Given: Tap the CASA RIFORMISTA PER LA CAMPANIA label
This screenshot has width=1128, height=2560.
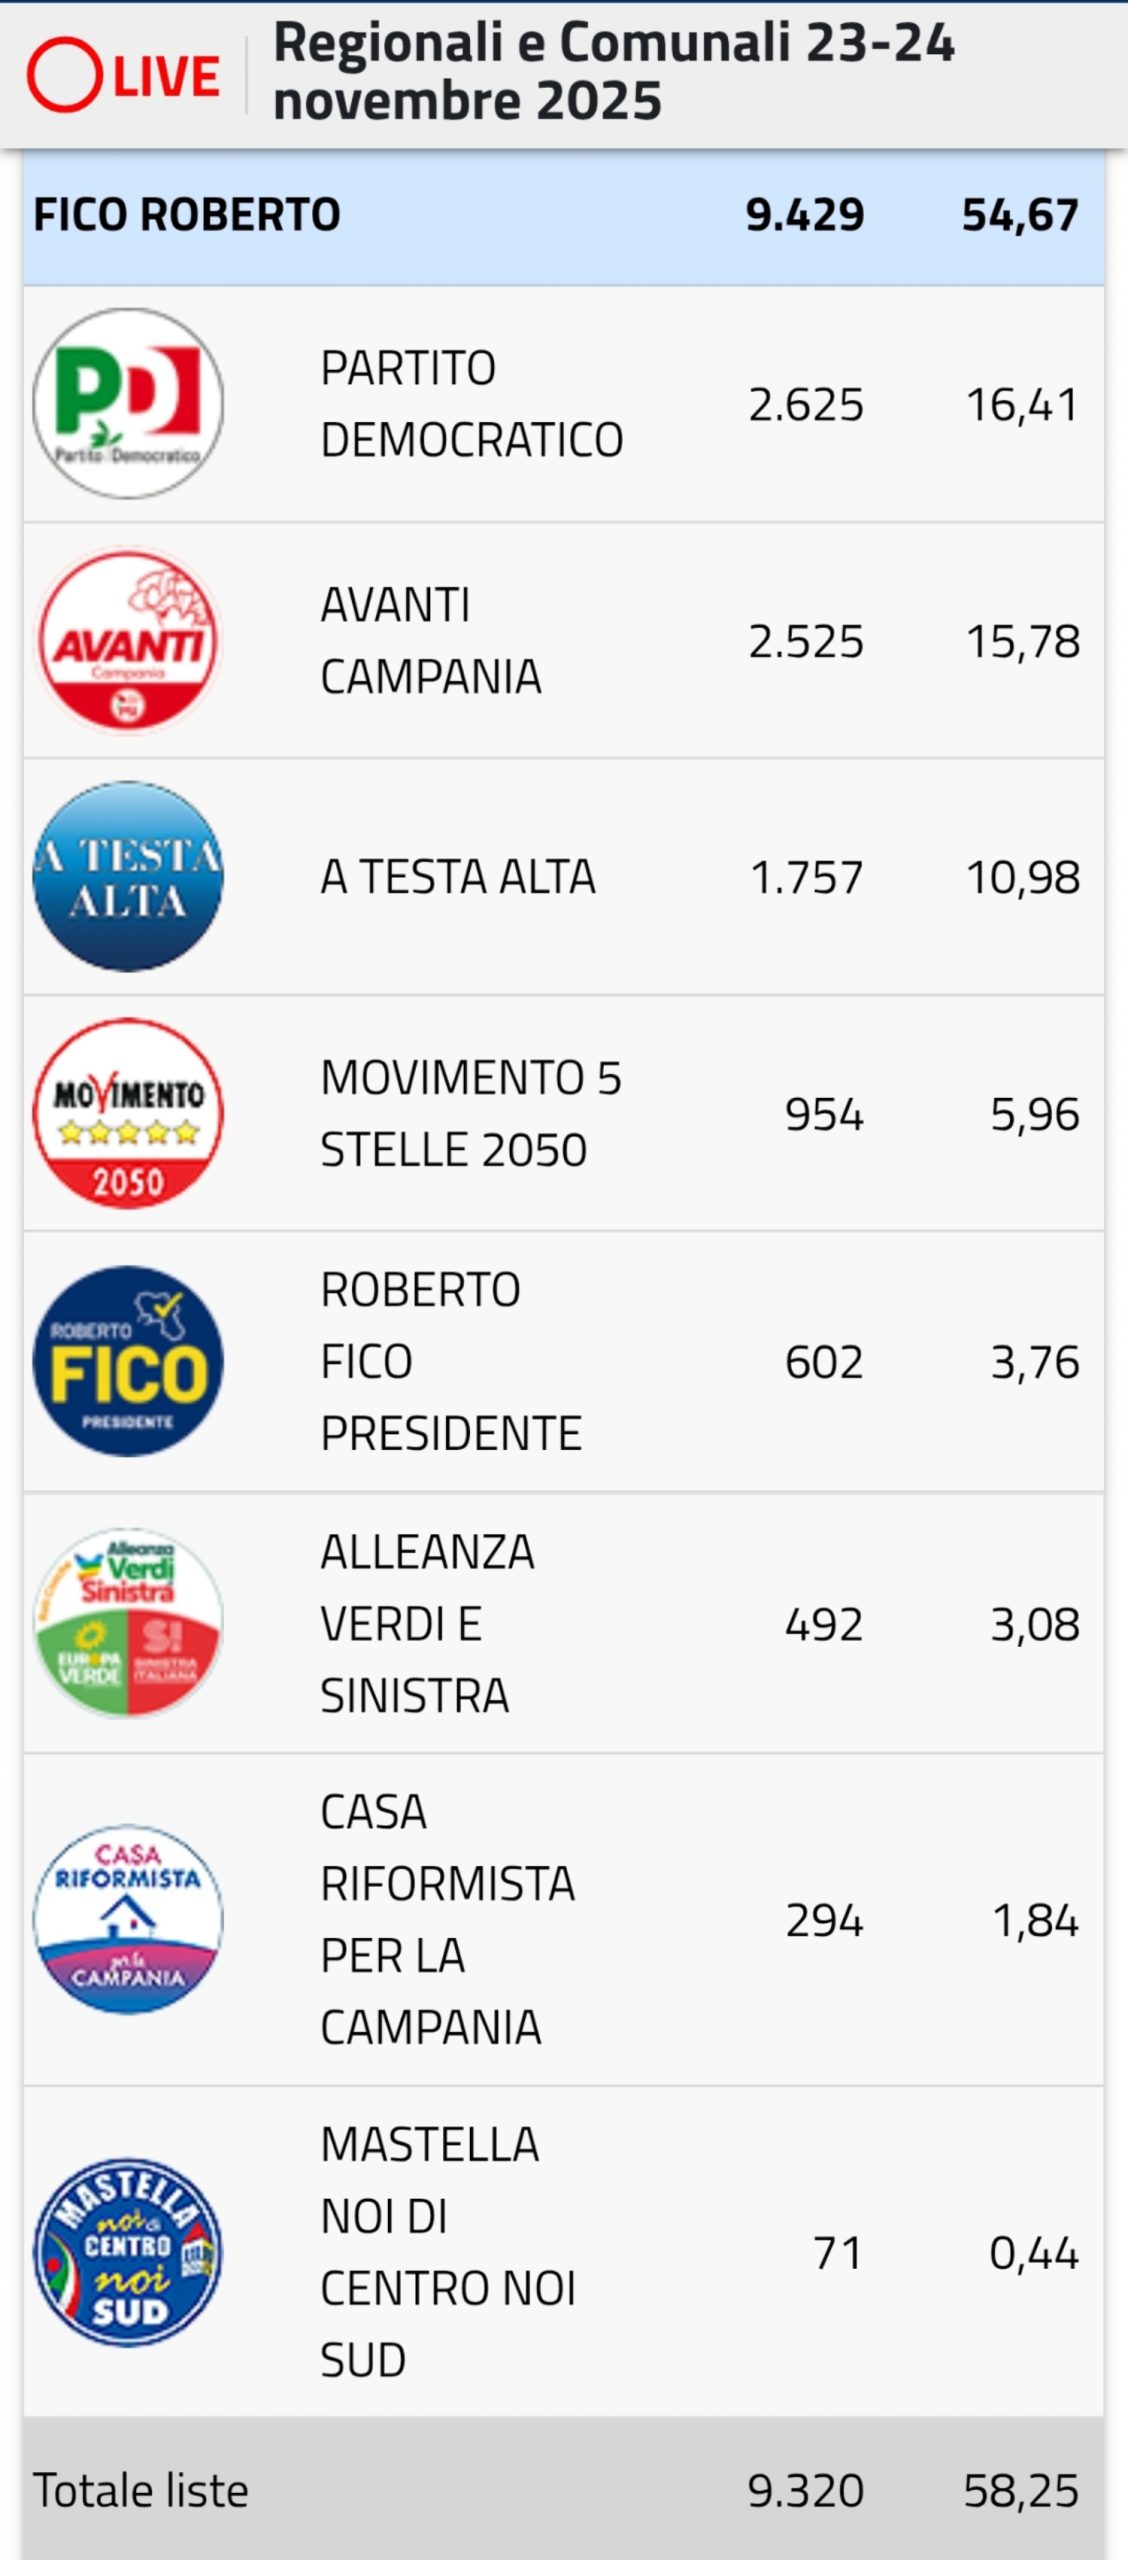Looking at the screenshot, I should 447,1920.
